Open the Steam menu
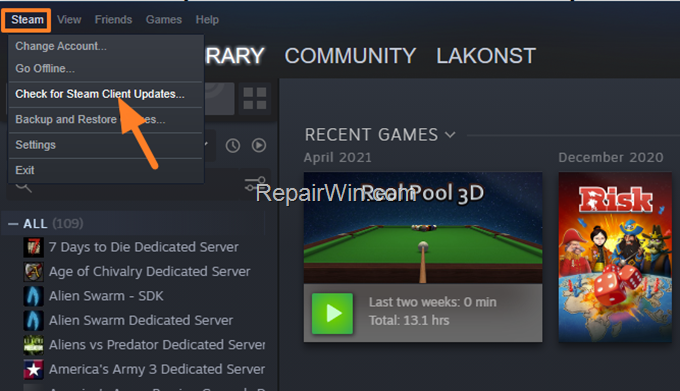Screen dimensions: 680x391 [27, 20]
